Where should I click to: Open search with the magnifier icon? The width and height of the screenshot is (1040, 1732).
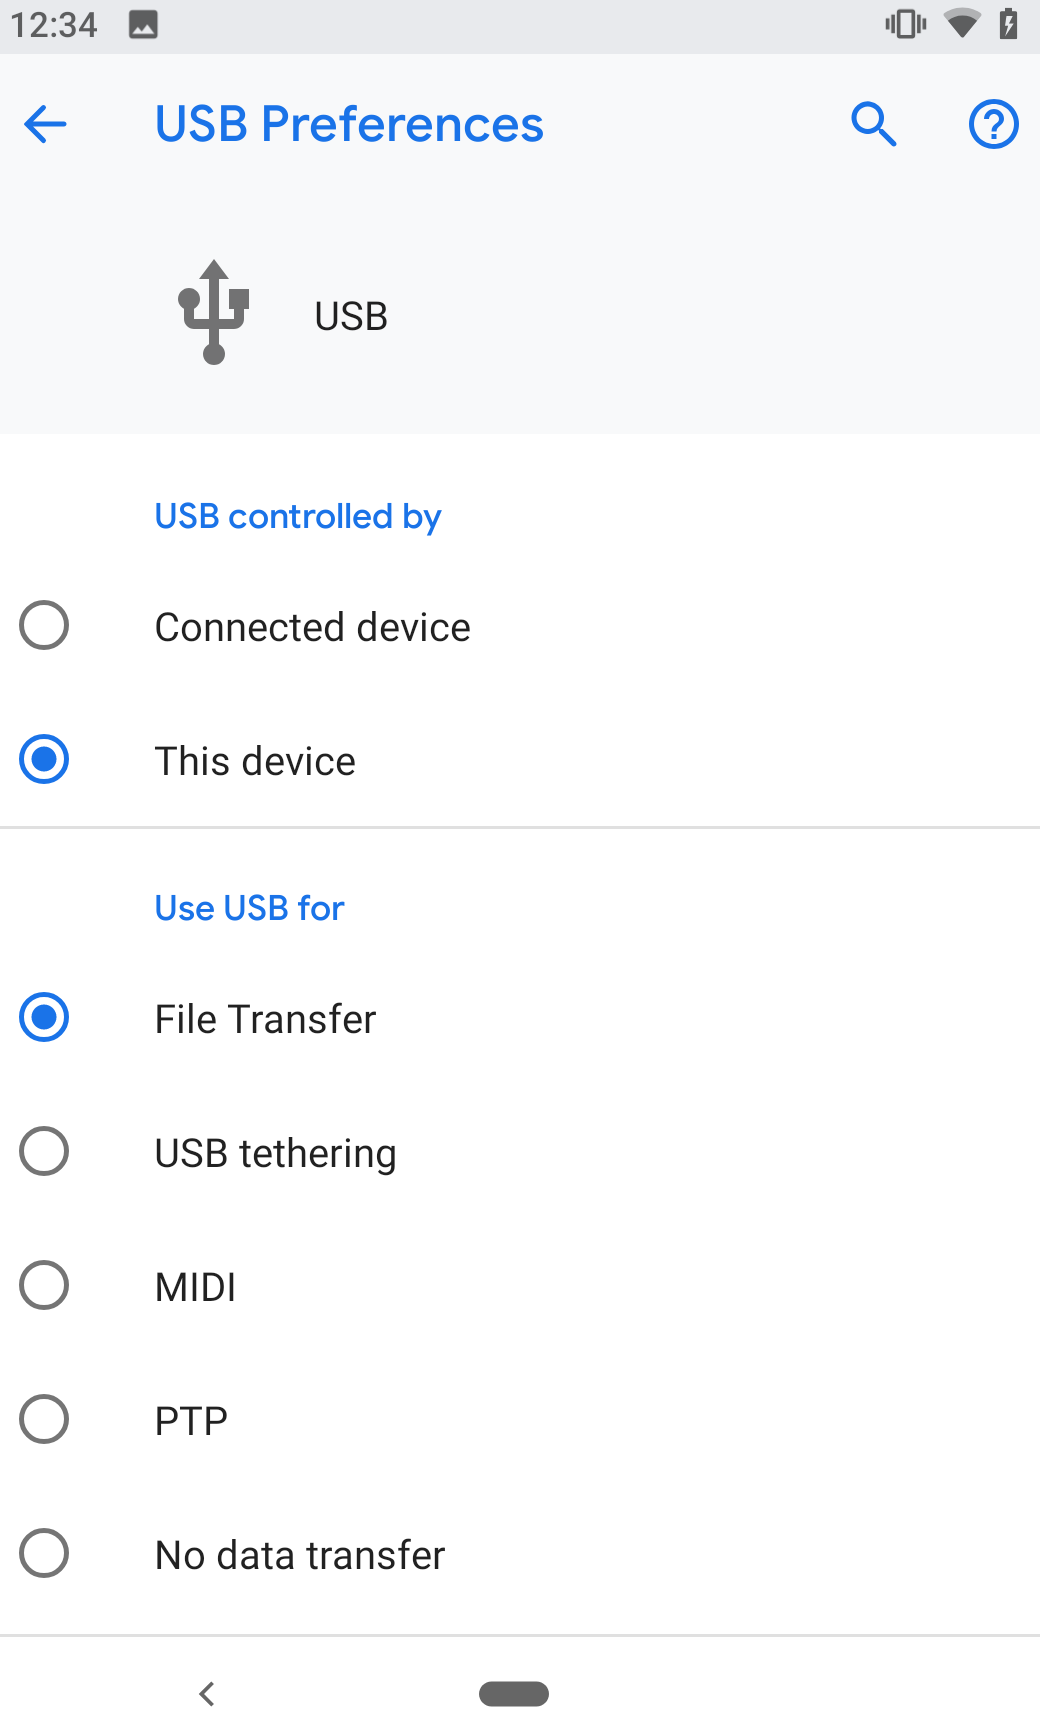[873, 124]
